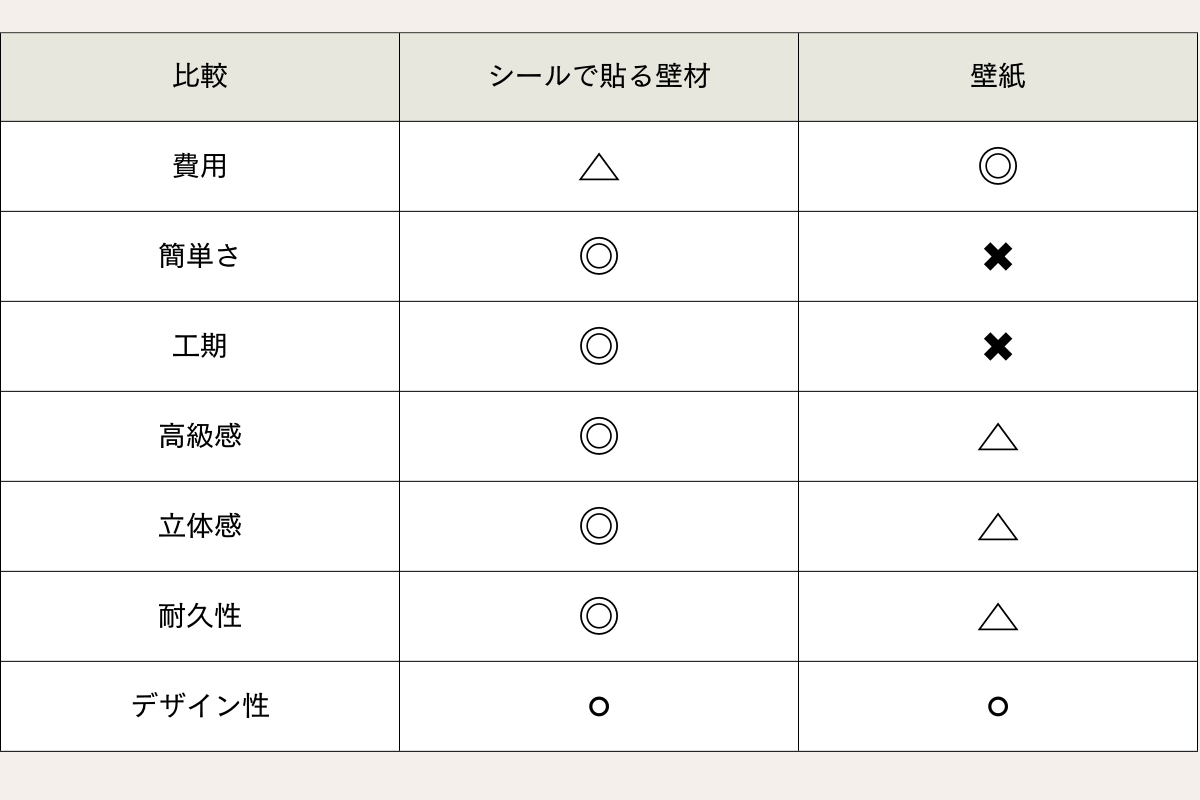Click the small circle under 壁紙 デザイン性
1200x800 pixels.
pyautogui.click(x=998, y=707)
